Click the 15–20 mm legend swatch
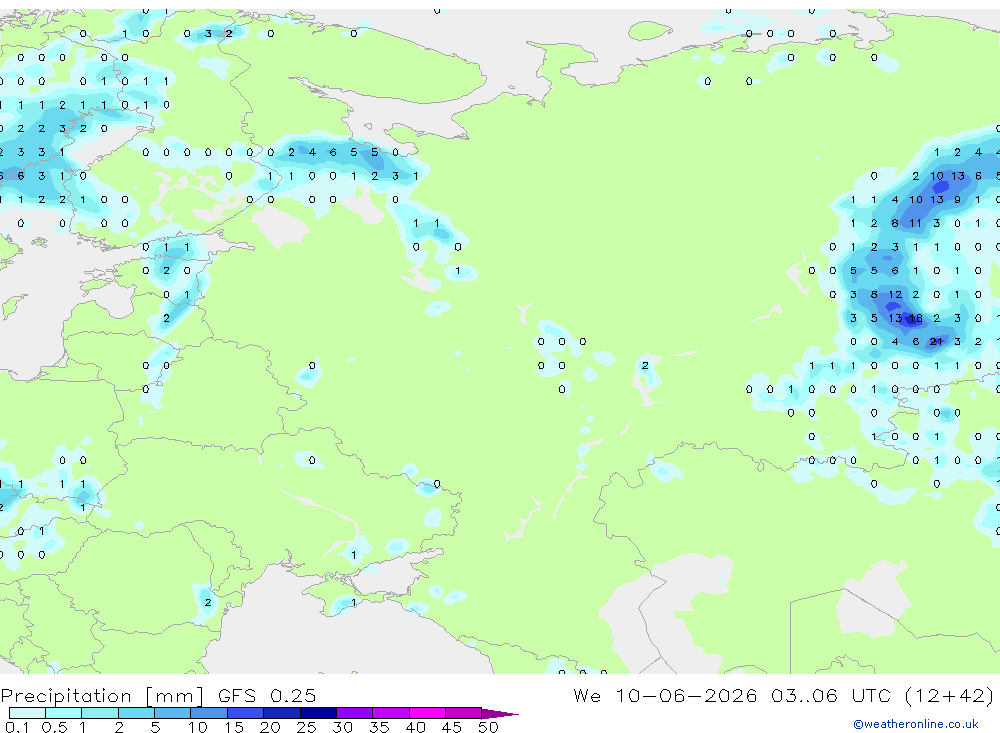Viewport: 1000px width, 733px height. pyautogui.click(x=246, y=713)
